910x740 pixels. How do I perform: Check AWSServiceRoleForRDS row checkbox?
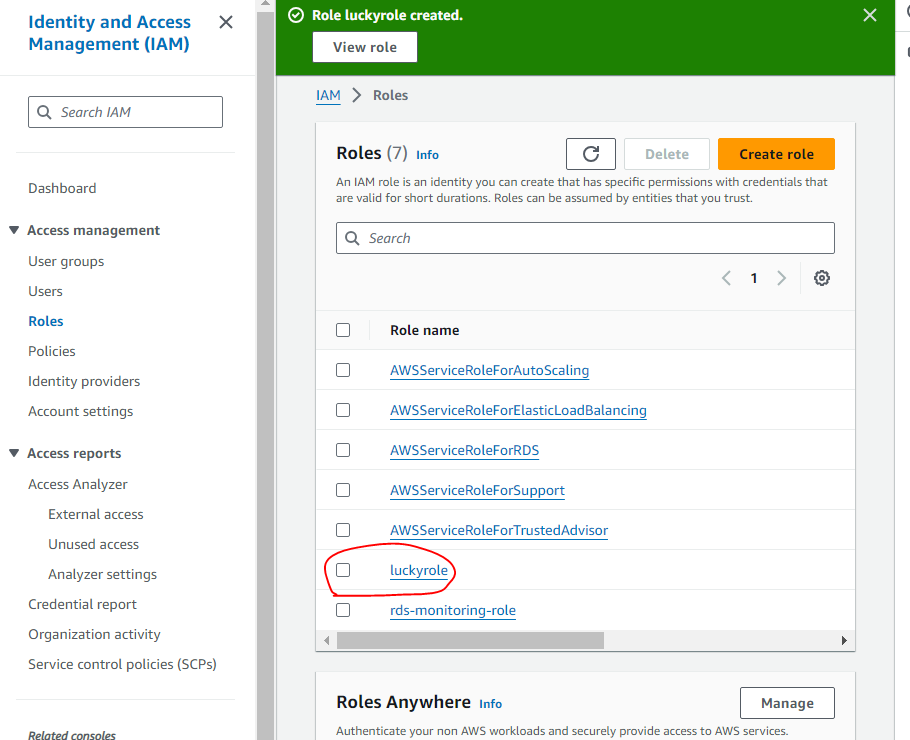pos(343,450)
